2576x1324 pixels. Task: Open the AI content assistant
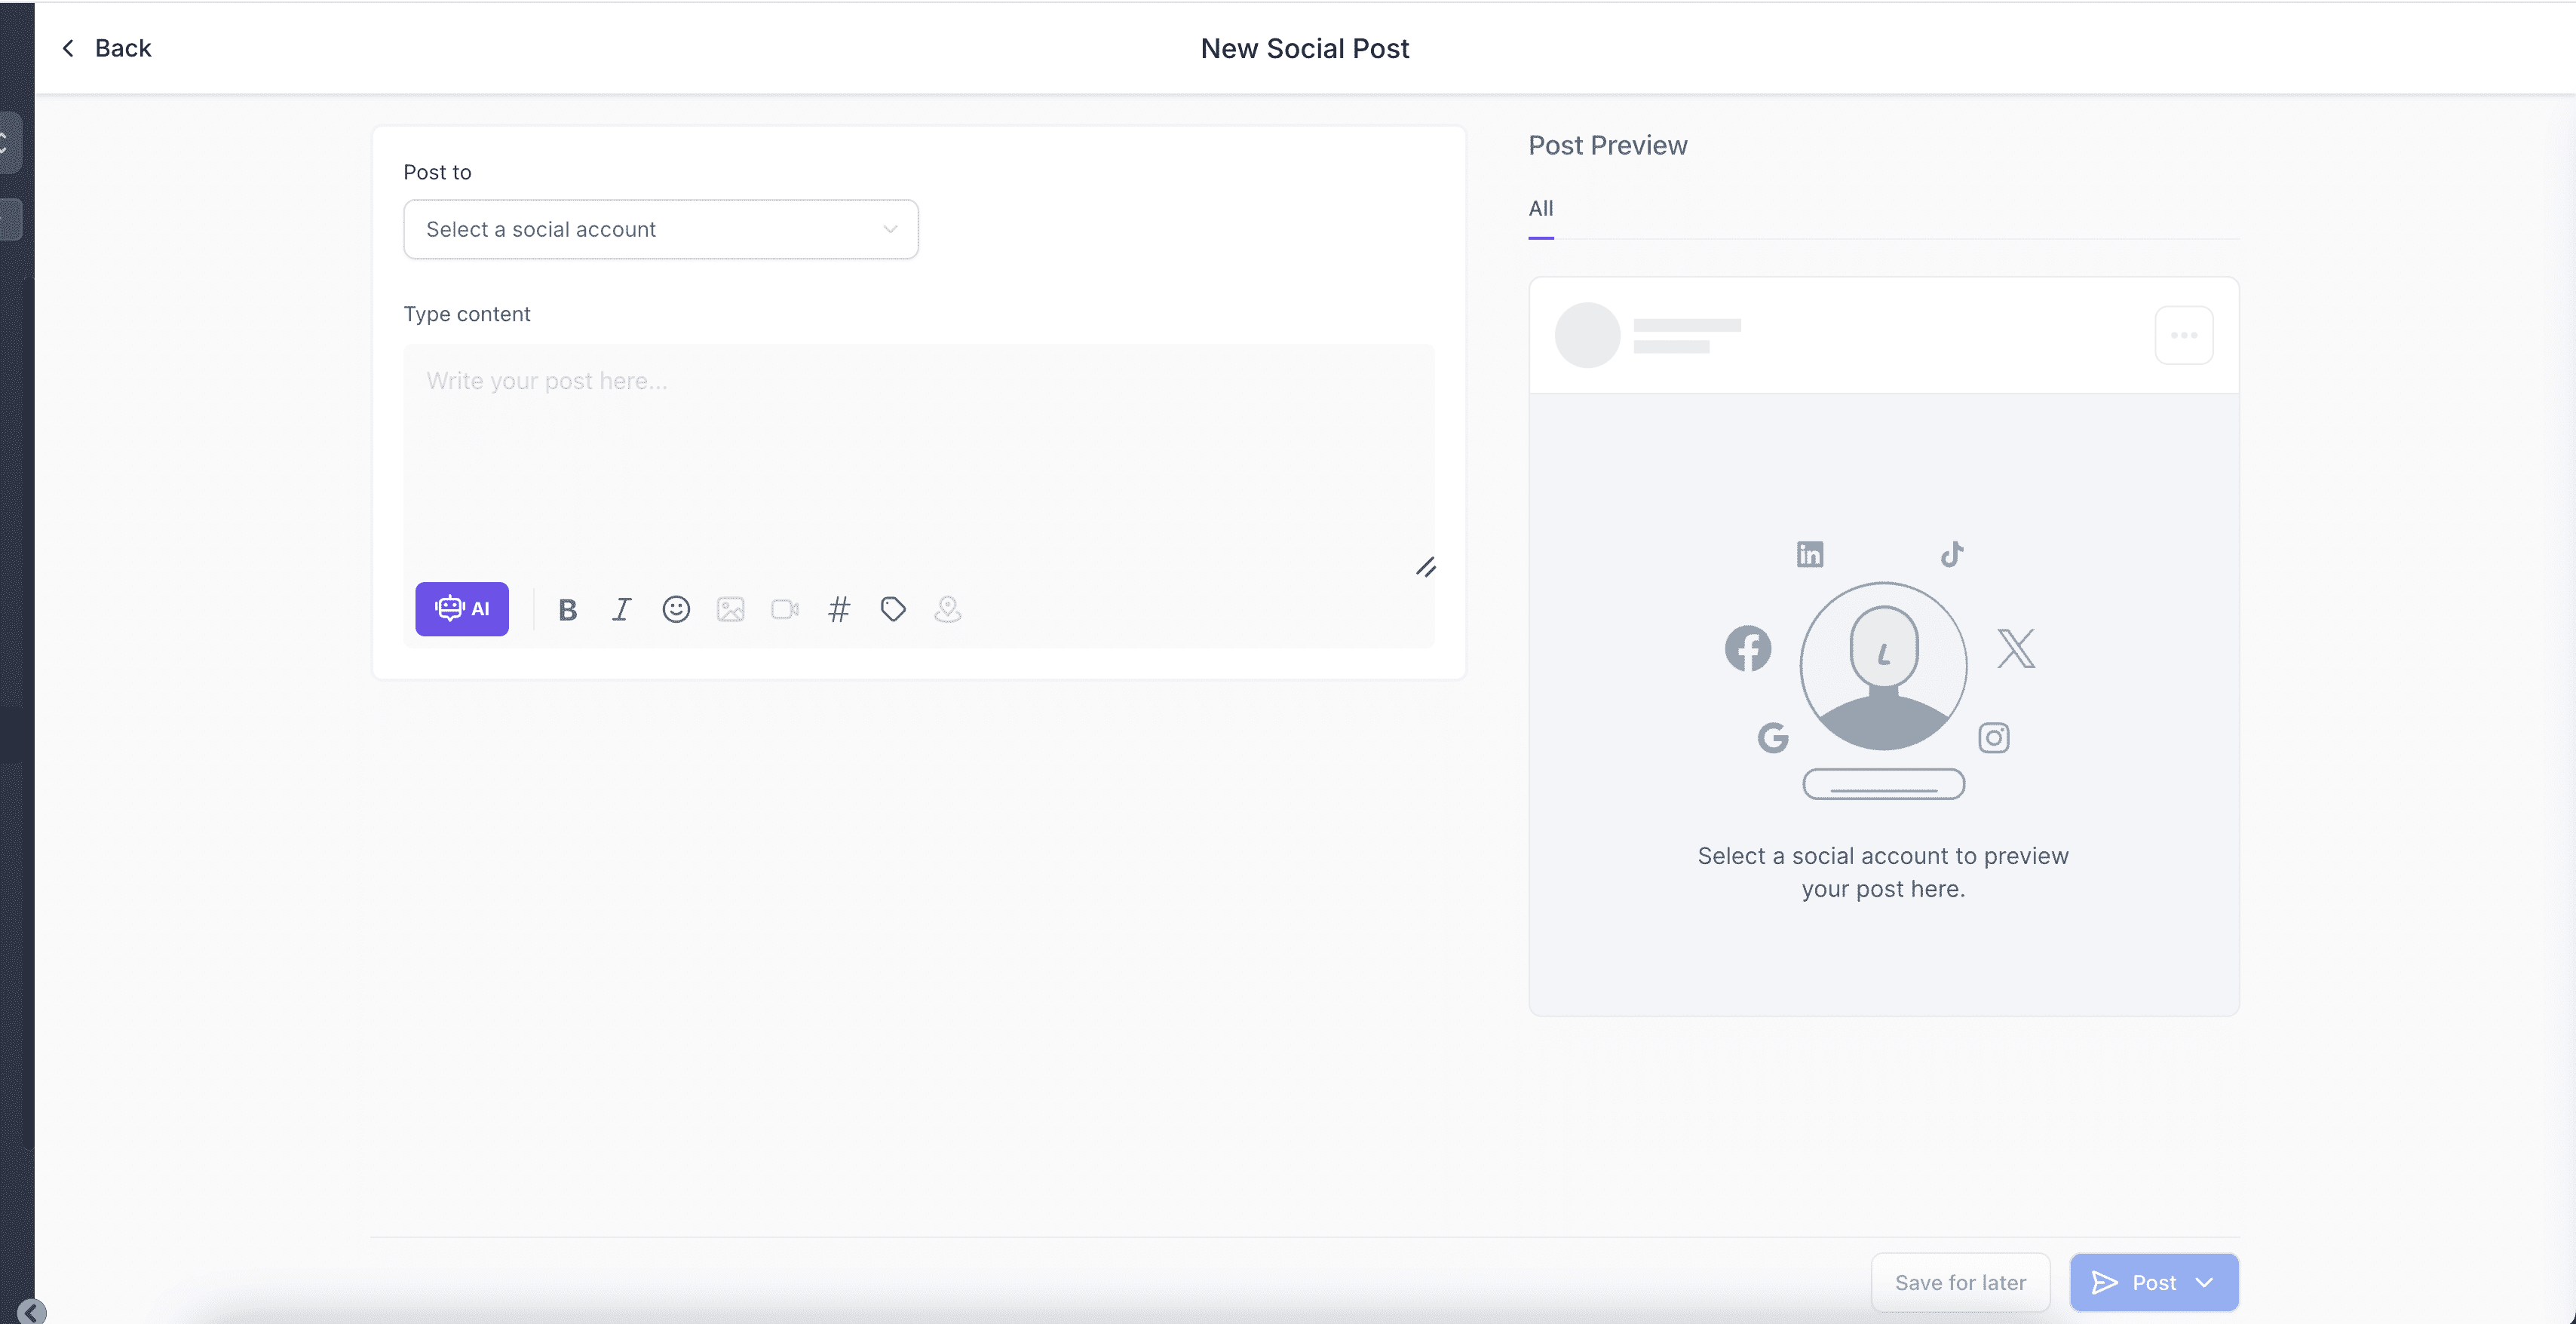coord(461,608)
